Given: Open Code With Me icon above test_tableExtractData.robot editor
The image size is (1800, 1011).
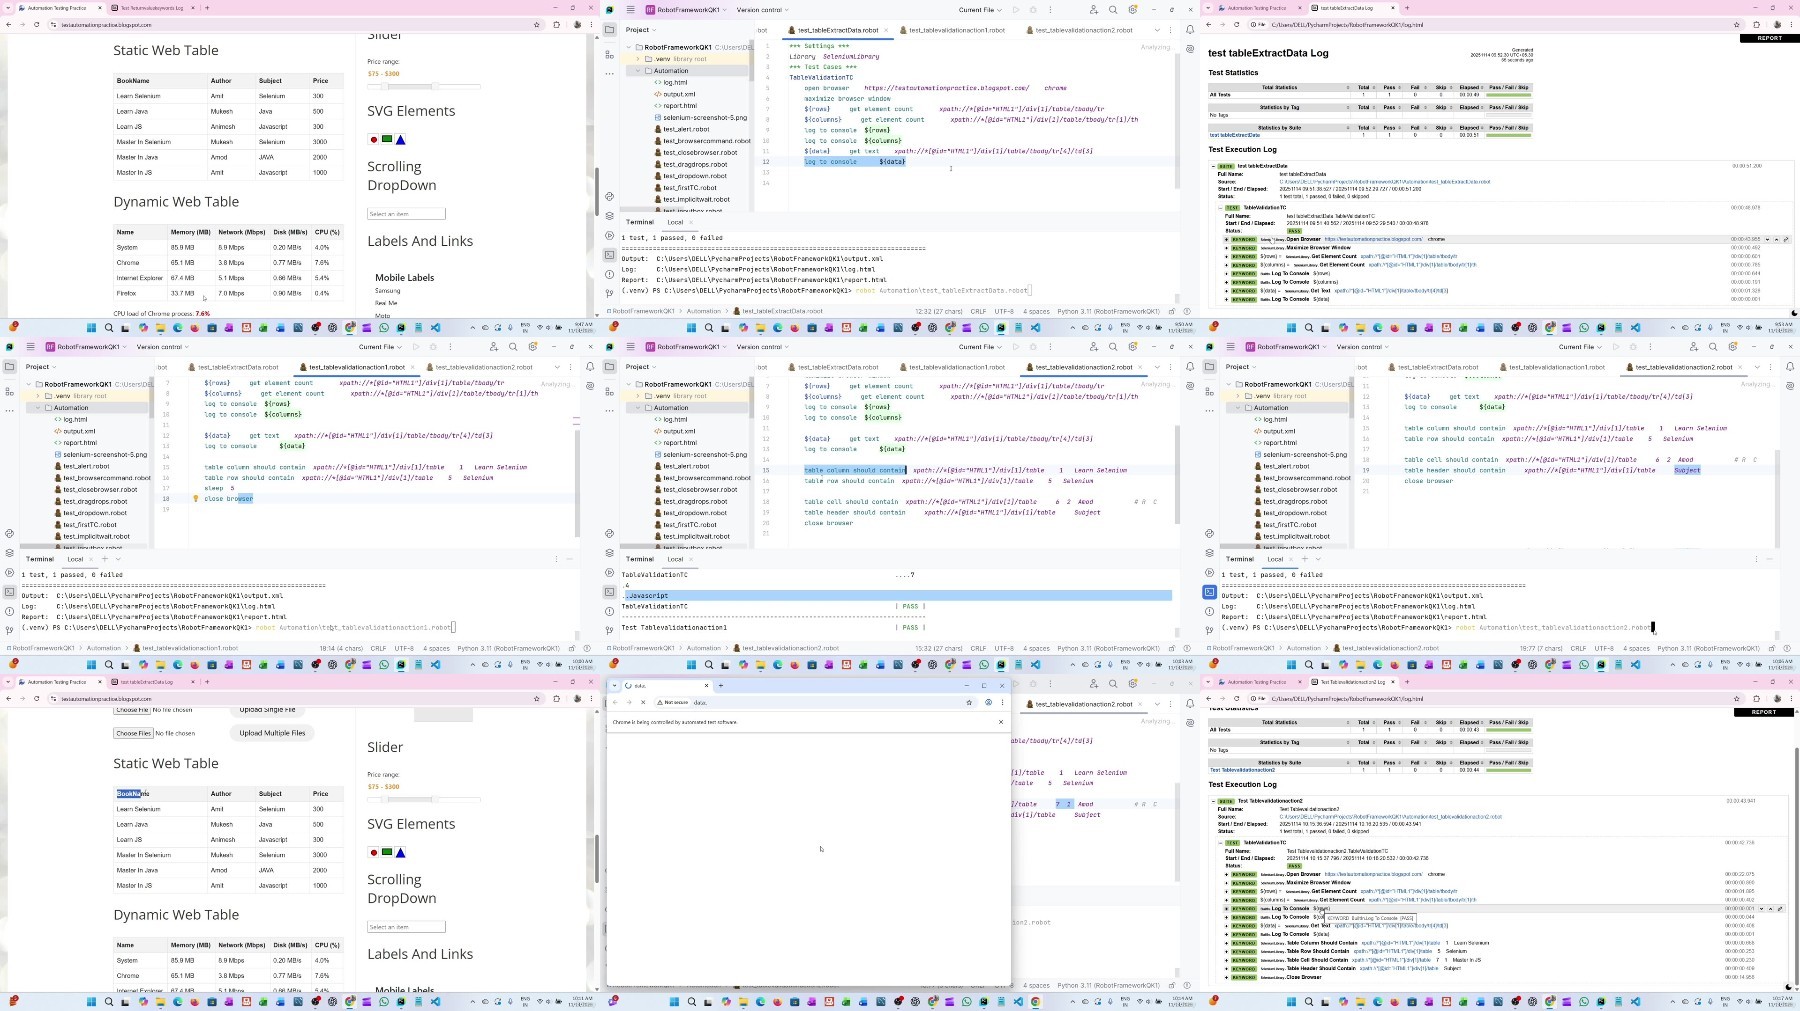Looking at the screenshot, I should [x=1093, y=10].
